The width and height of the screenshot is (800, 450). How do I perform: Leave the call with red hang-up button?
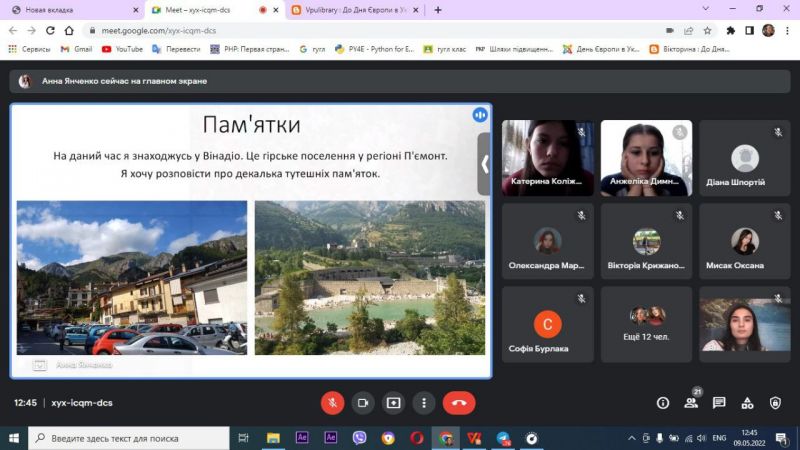[459, 403]
